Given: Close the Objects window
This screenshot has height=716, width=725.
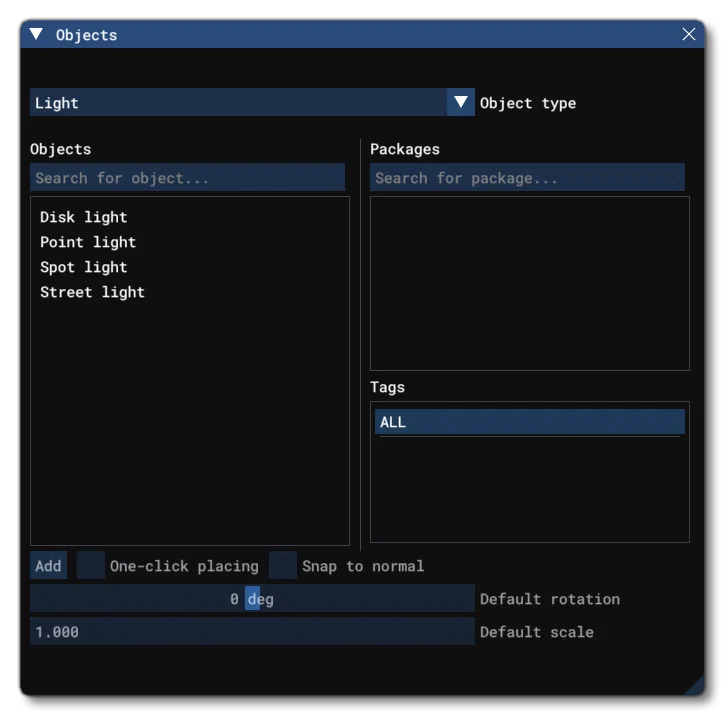Looking at the screenshot, I should point(688,34).
